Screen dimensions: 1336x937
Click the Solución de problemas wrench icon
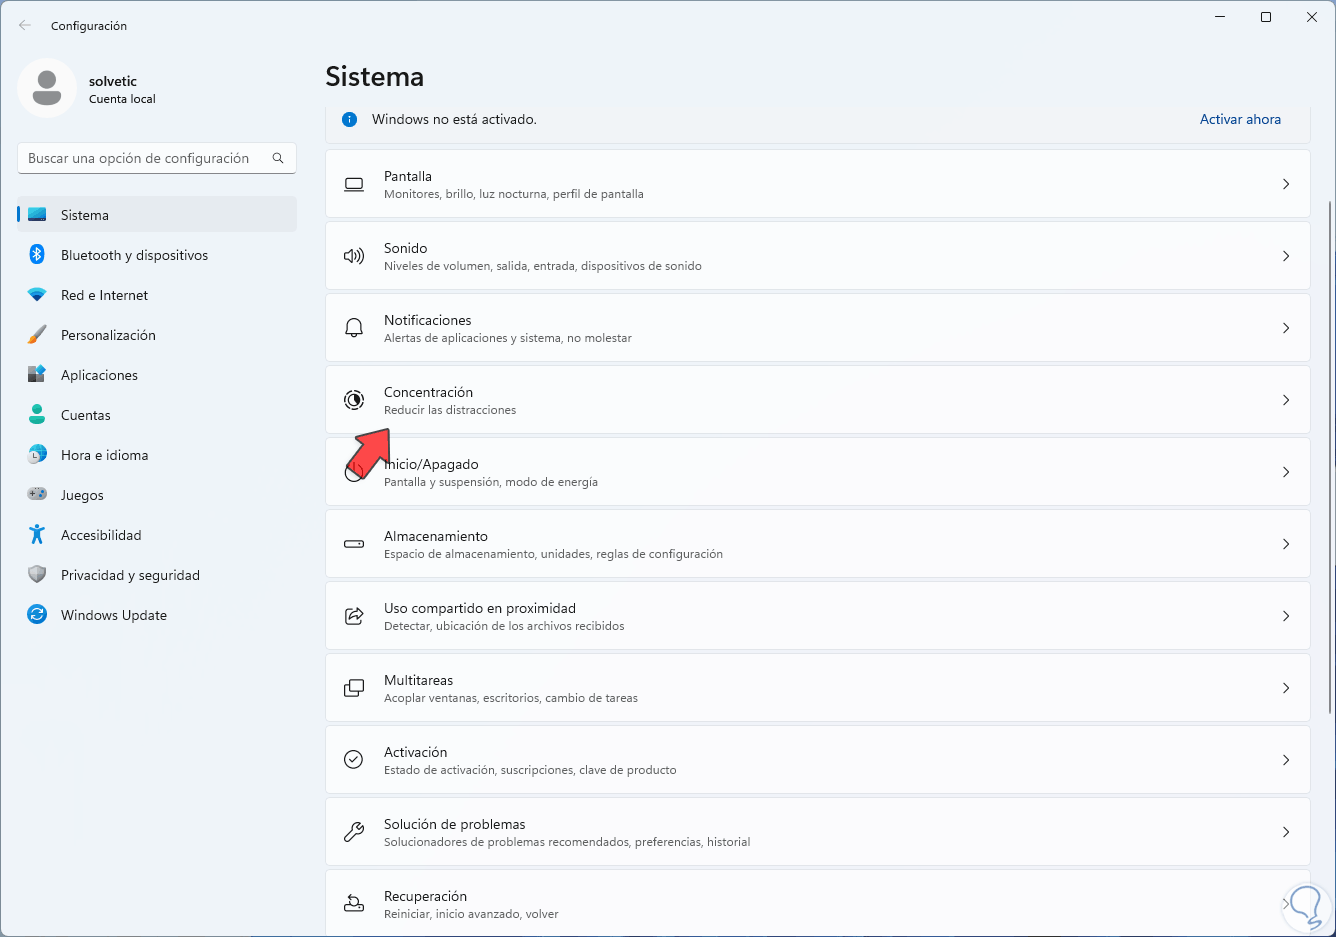pos(354,832)
